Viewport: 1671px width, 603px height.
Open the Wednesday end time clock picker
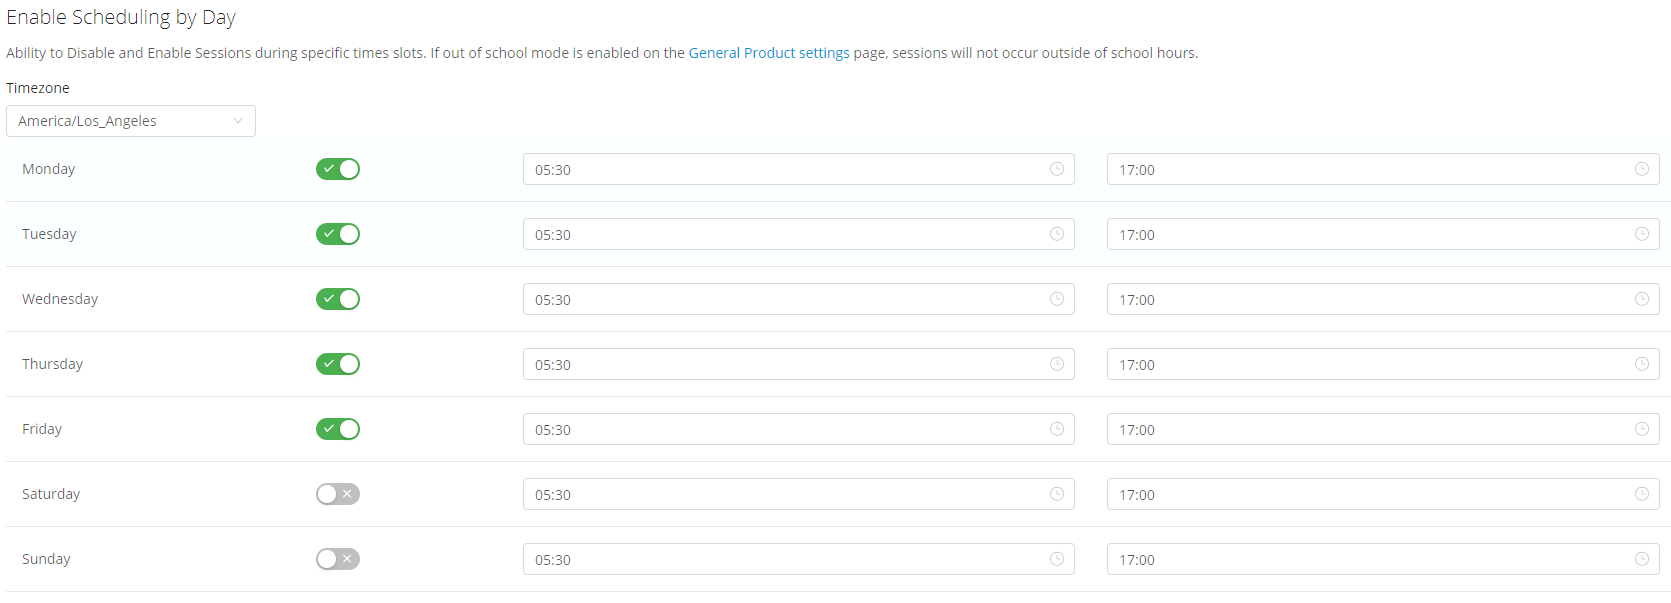click(1641, 299)
